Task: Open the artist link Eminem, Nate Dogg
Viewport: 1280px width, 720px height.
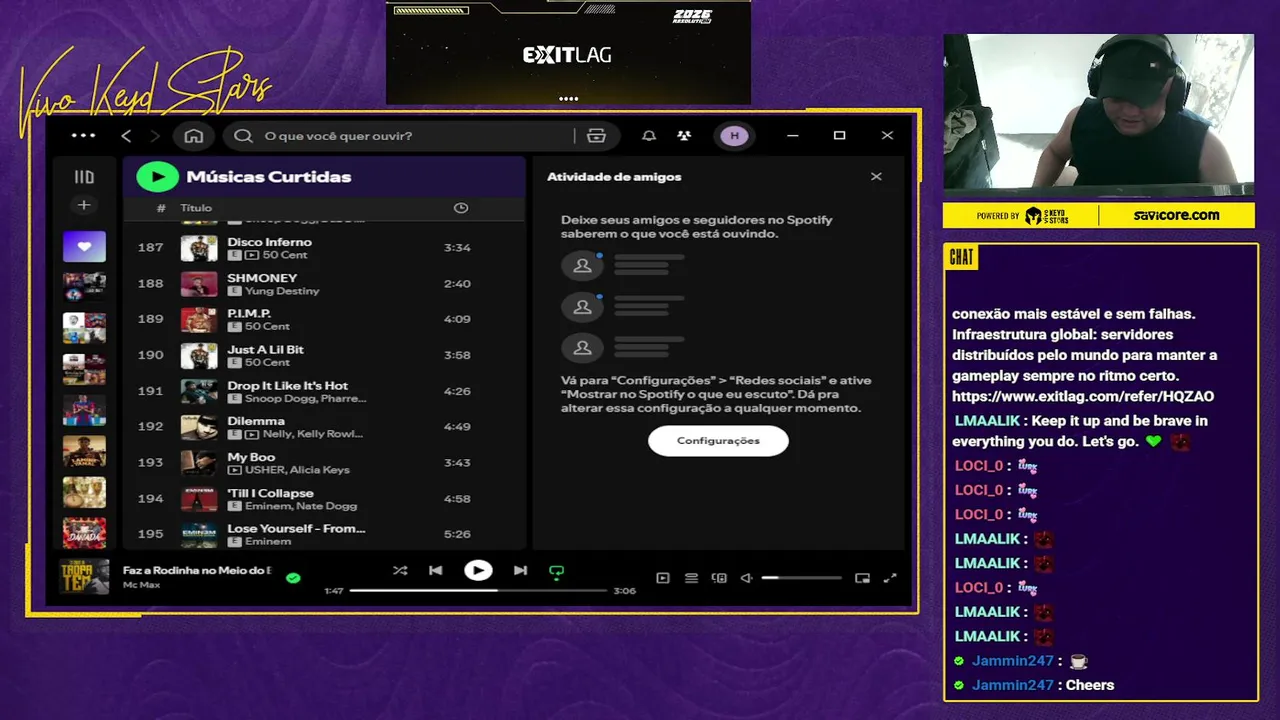Action: (301, 506)
